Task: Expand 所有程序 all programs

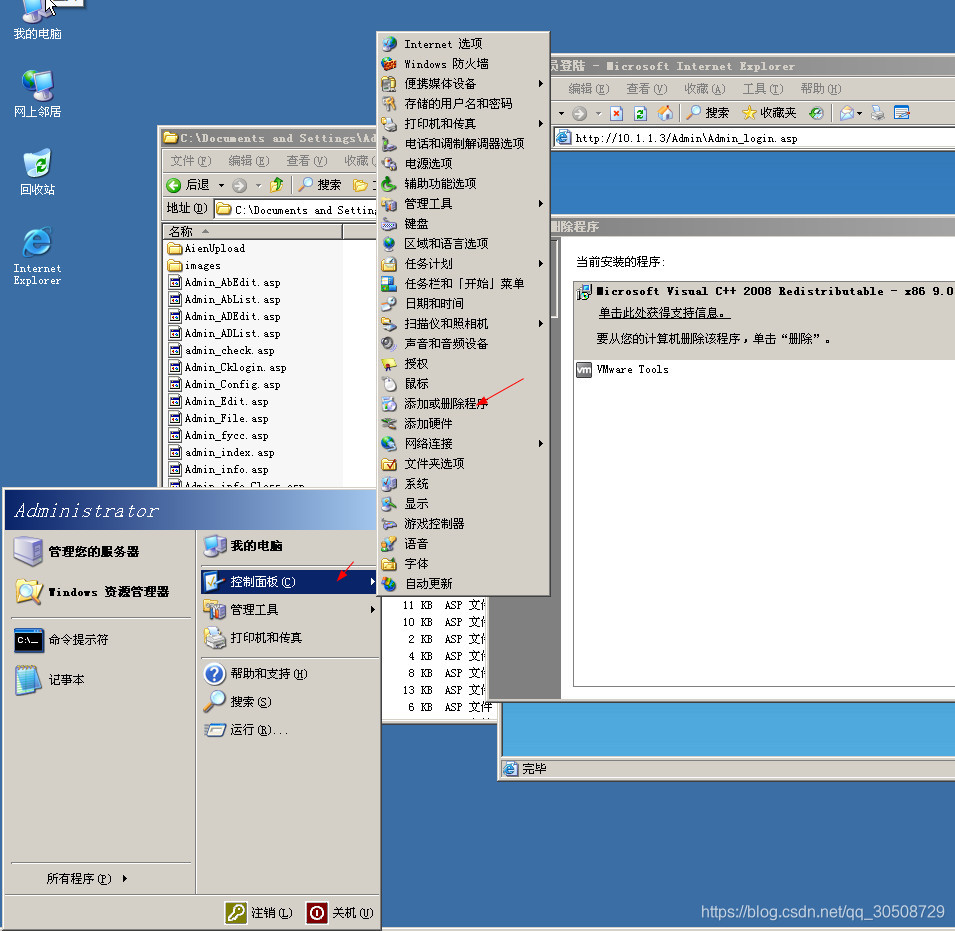Action: 87,878
